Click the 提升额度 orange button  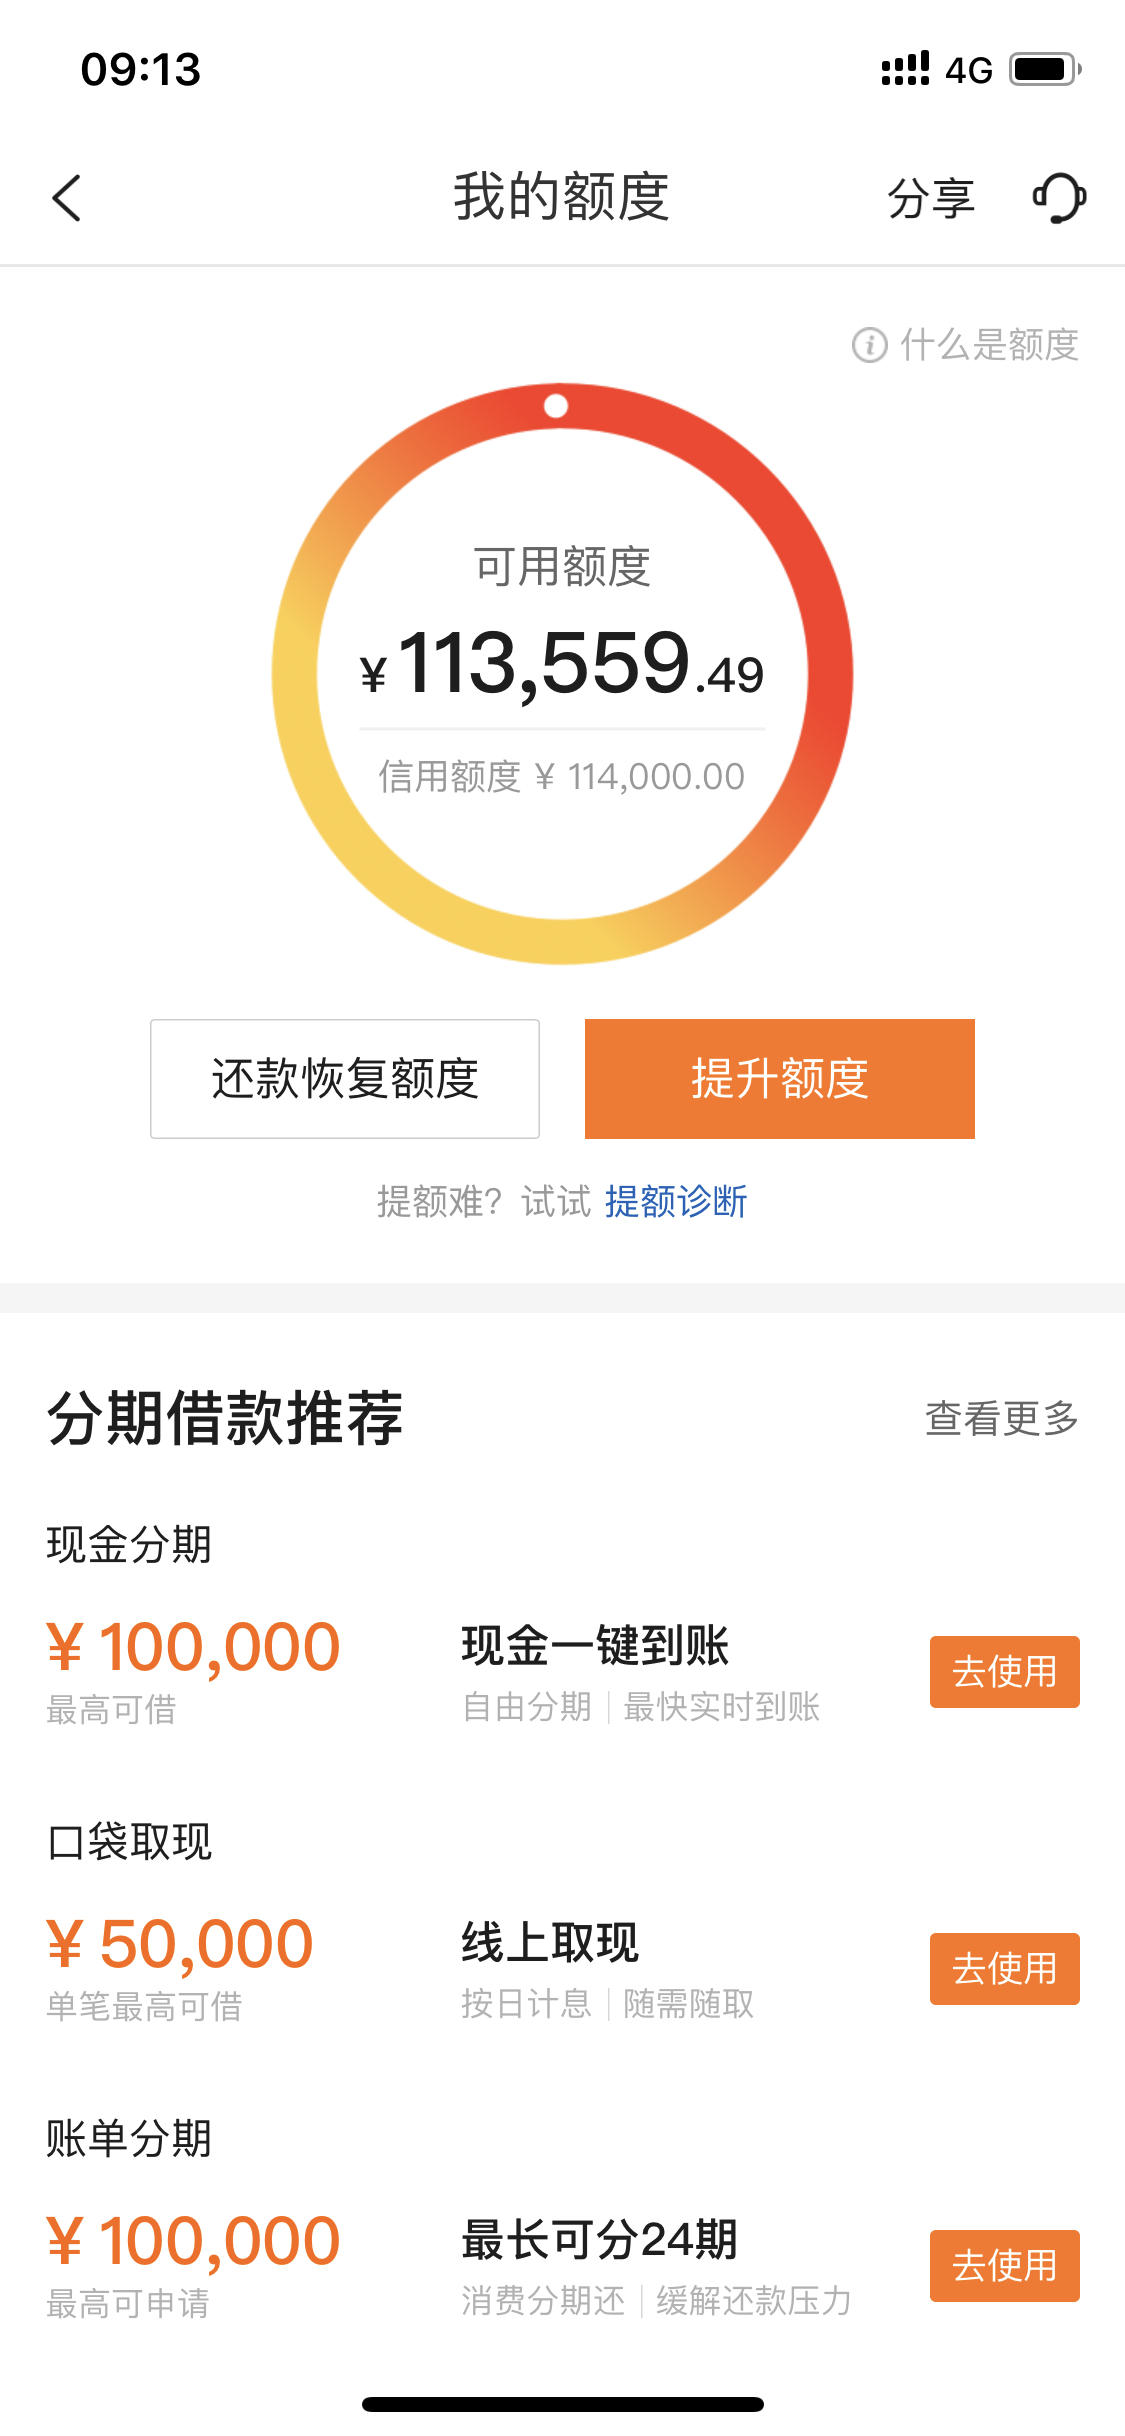[x=780, y=1079]
